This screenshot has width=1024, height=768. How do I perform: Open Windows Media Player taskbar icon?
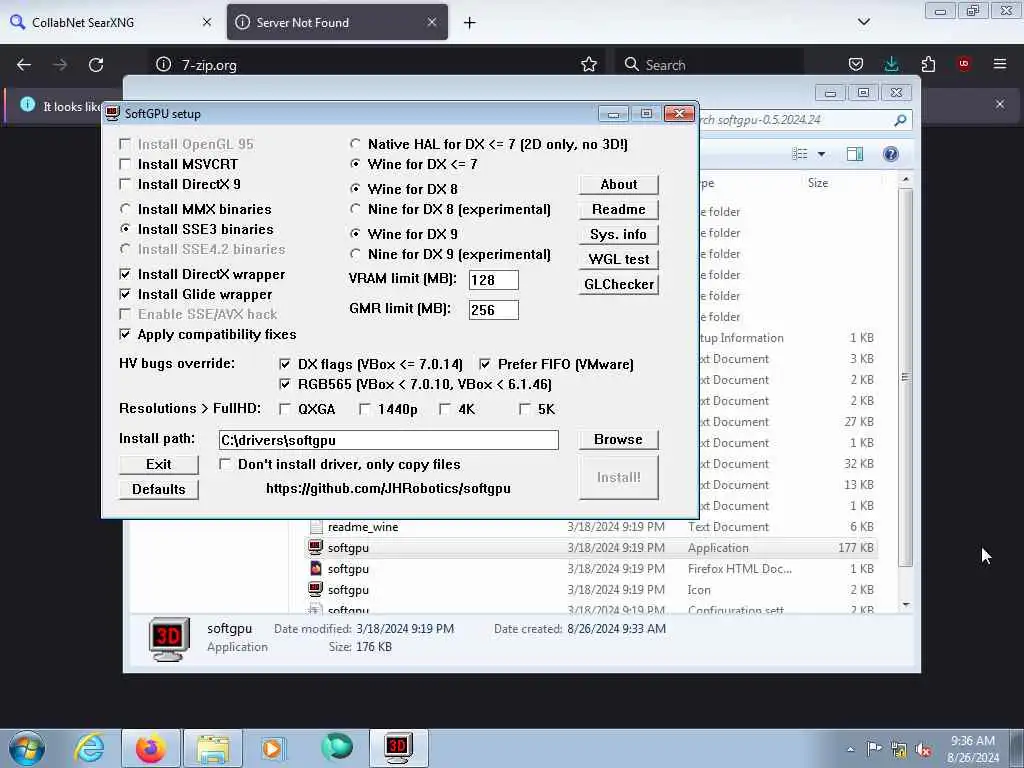tap(272, 748)
